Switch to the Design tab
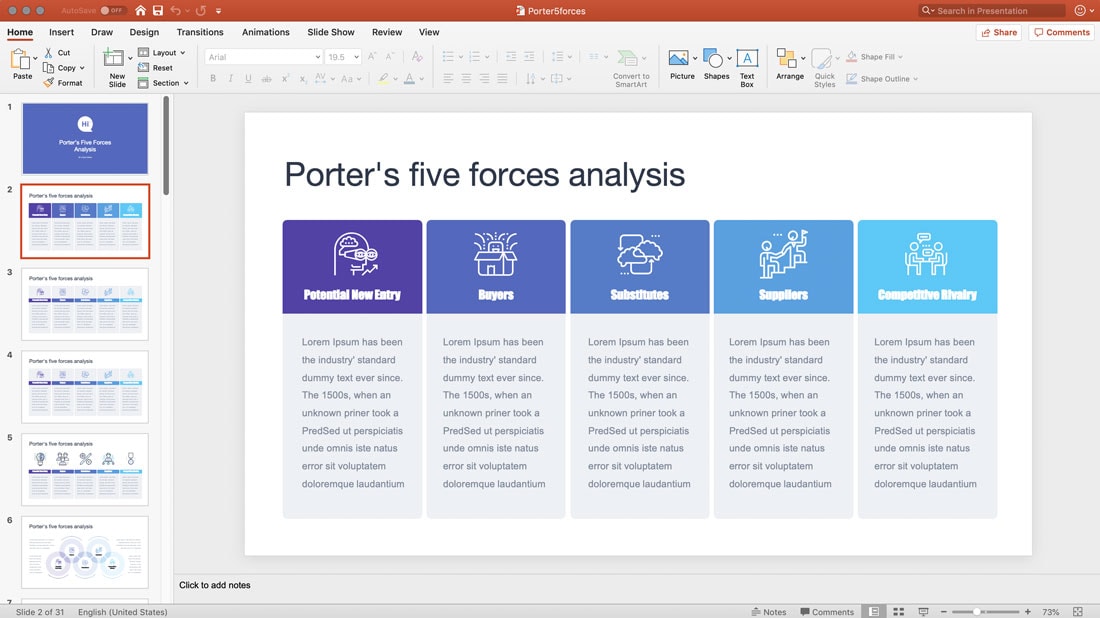Image resolution: width=1100 pixels, height=618 pixels. (144, 32)
